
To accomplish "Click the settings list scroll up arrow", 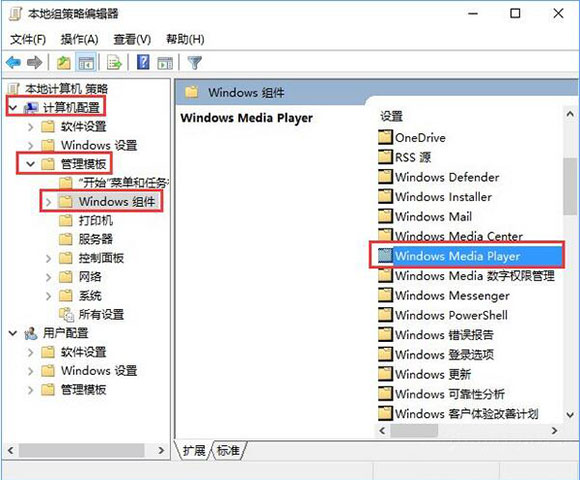I will pos(570,114).
